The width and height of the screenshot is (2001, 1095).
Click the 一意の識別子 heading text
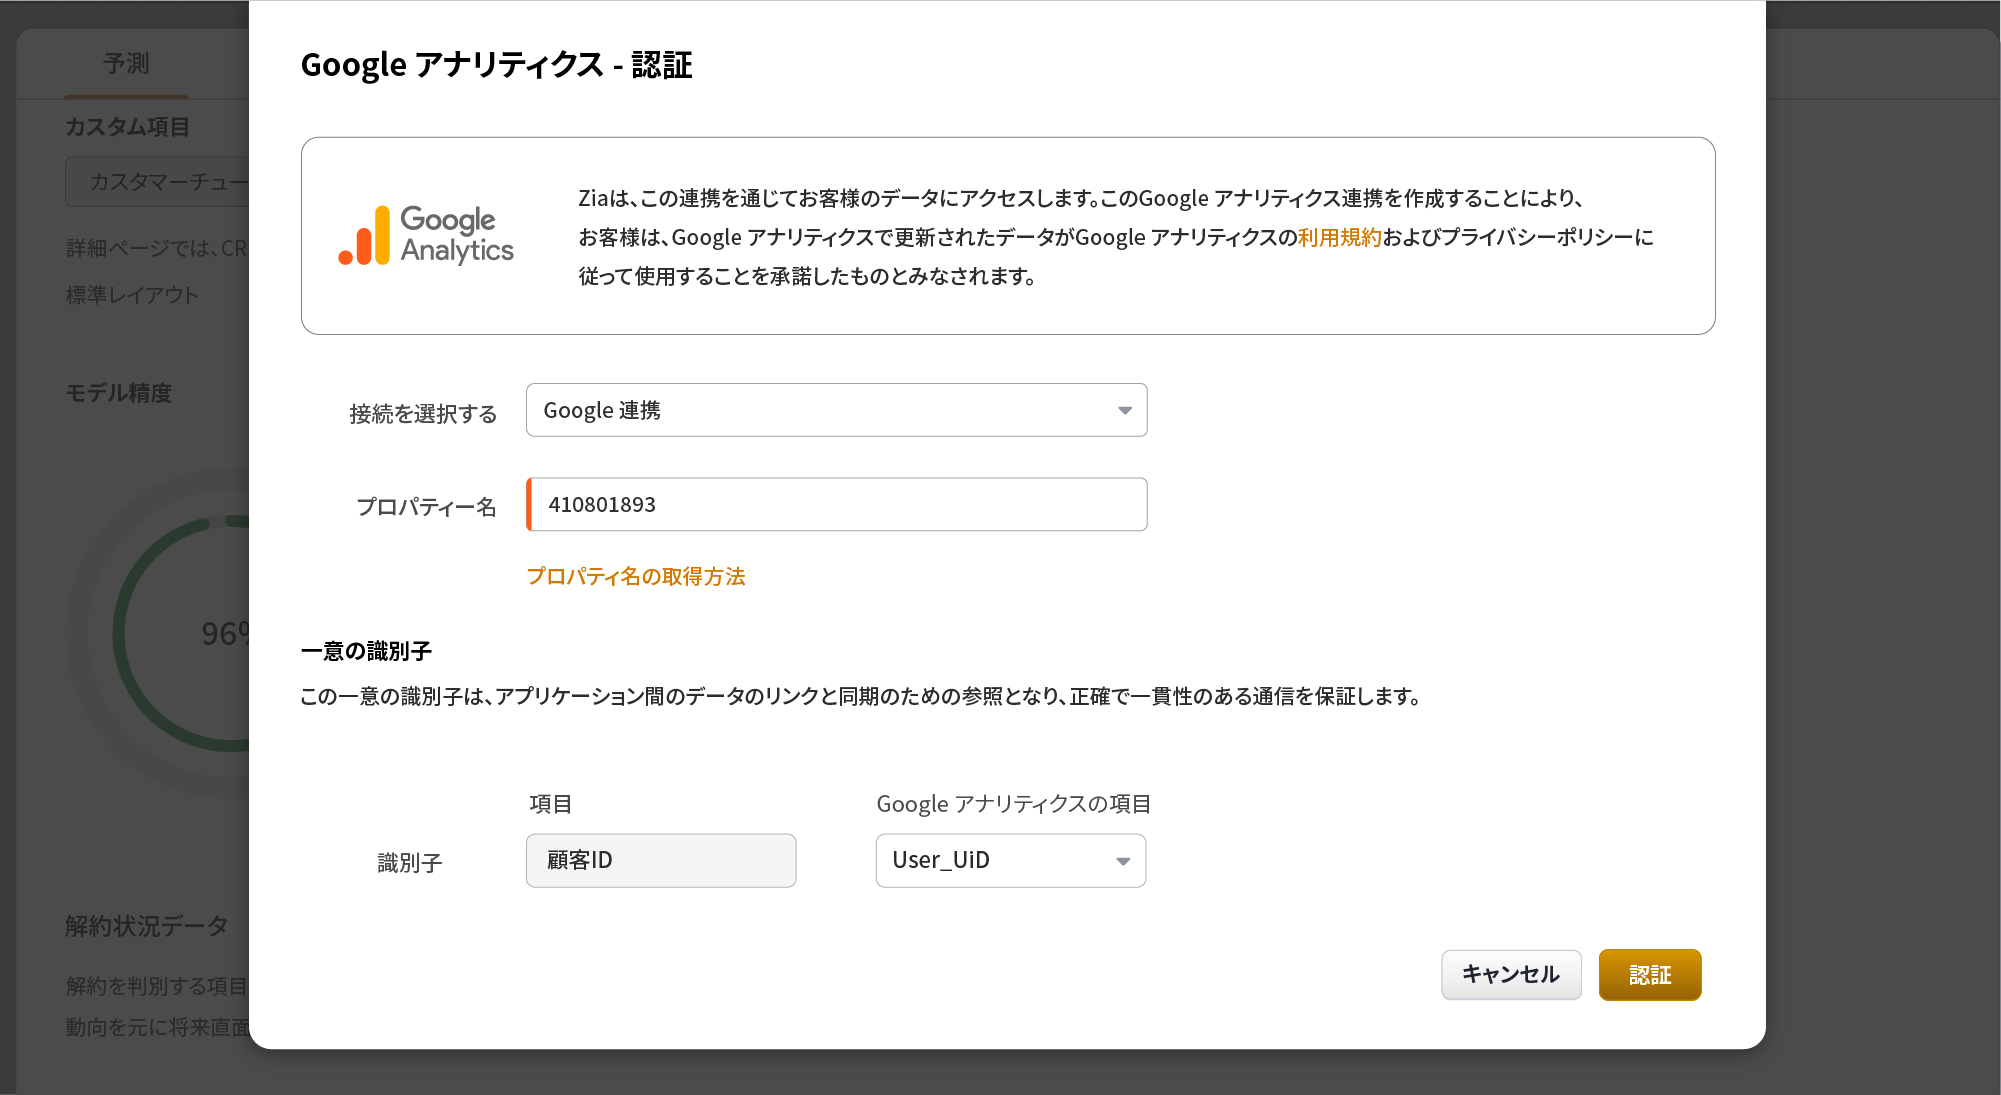366,652
